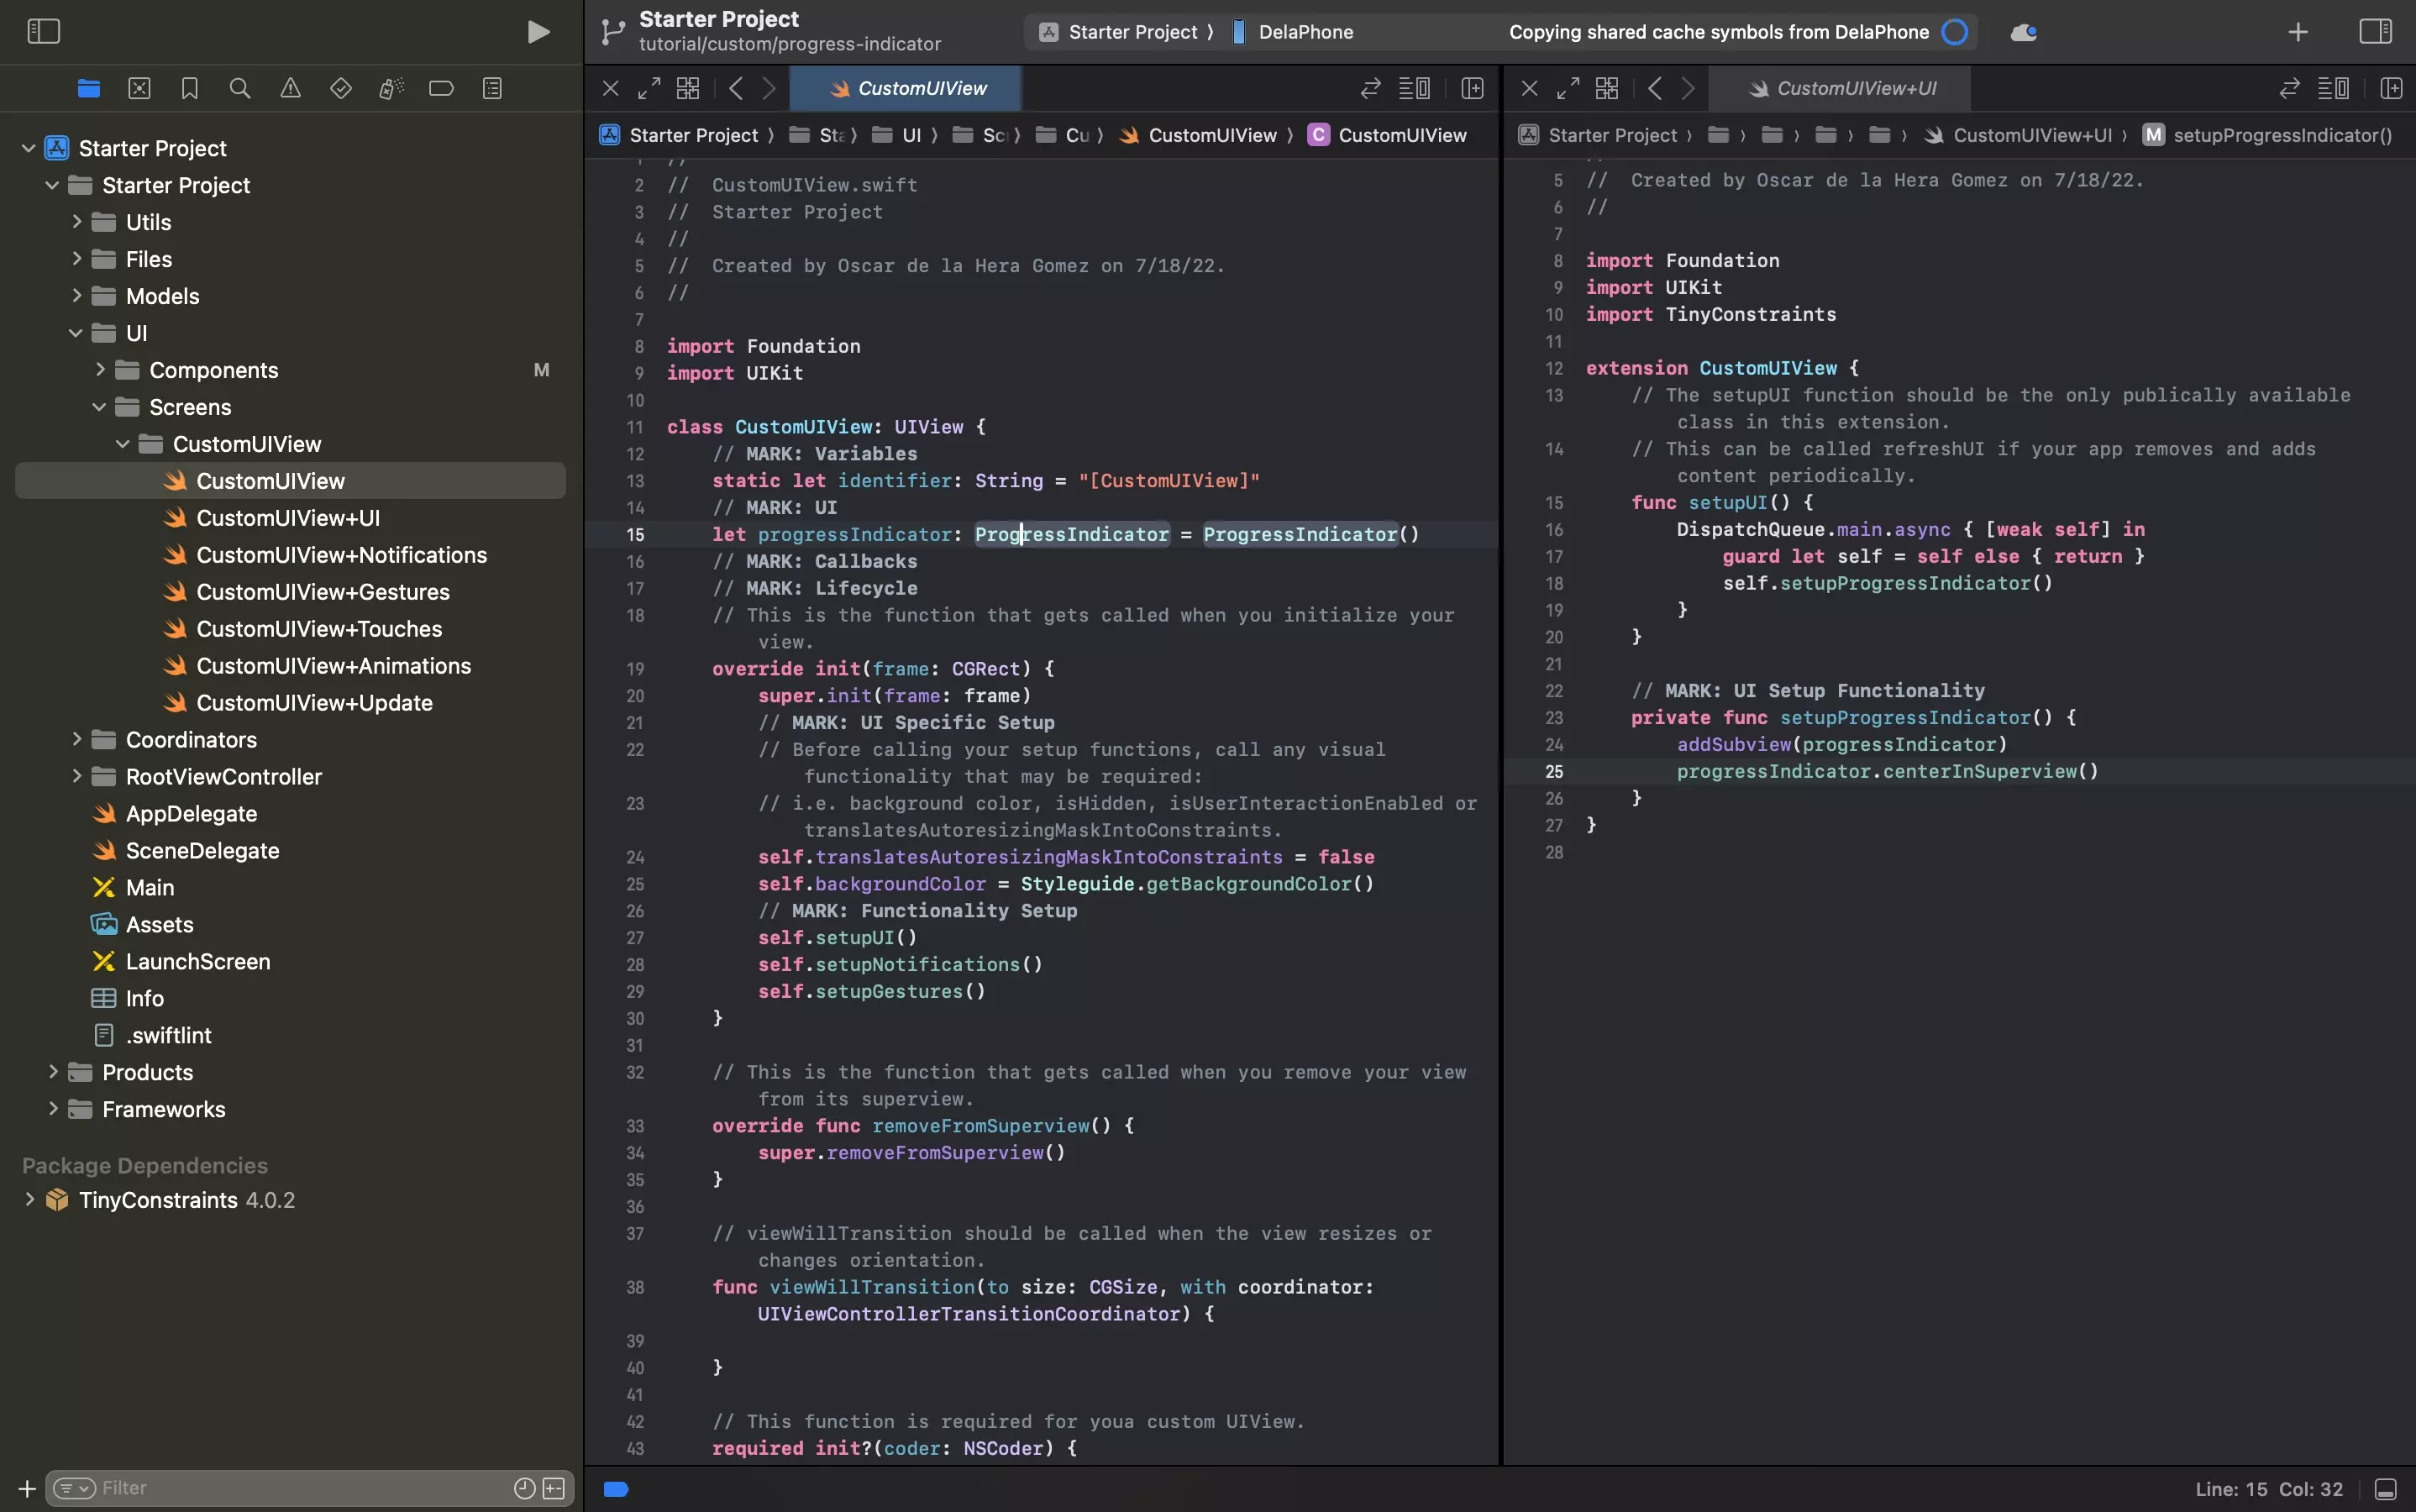Open the CustomUIView+Animations file
The image size is (2416, 1512).
tap(333, 666)
